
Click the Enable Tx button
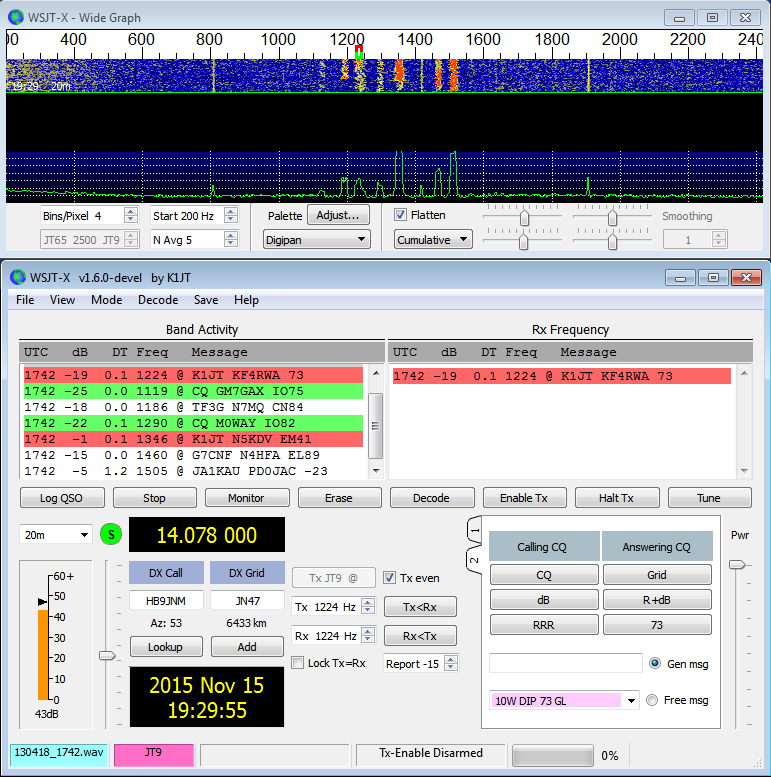coord(525,498)
